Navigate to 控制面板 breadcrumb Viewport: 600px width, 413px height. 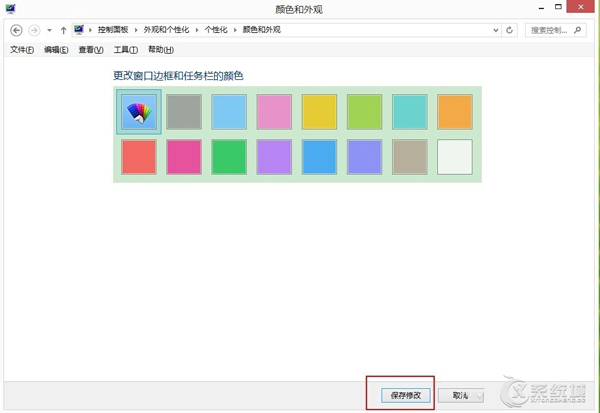[113, 30]
